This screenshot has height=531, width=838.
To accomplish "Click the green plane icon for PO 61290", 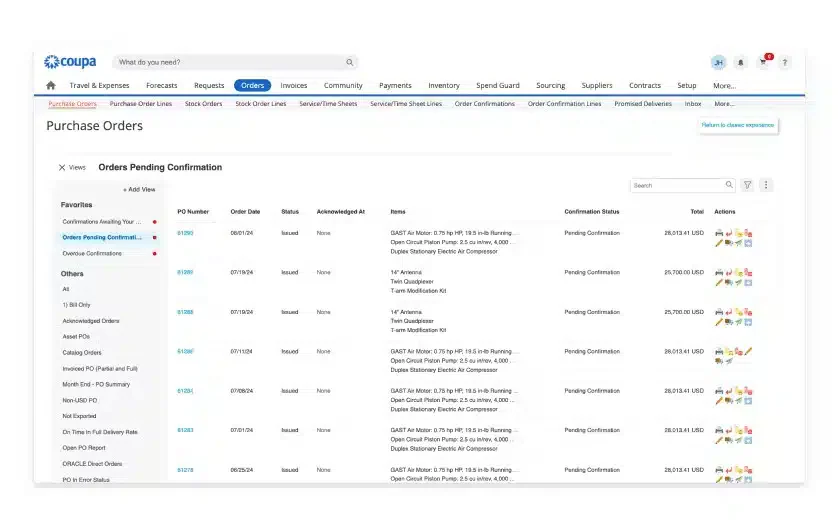I will click(739, 243).
